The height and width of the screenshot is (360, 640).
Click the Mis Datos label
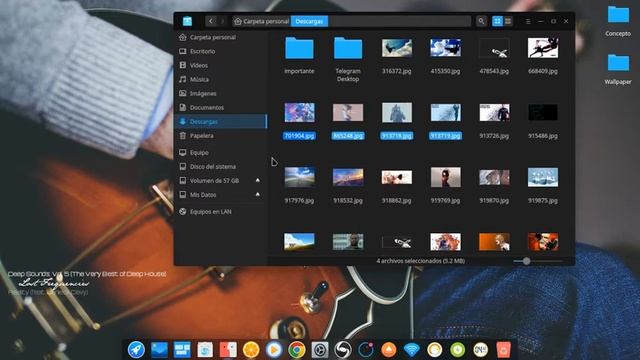tap(203, 195)
